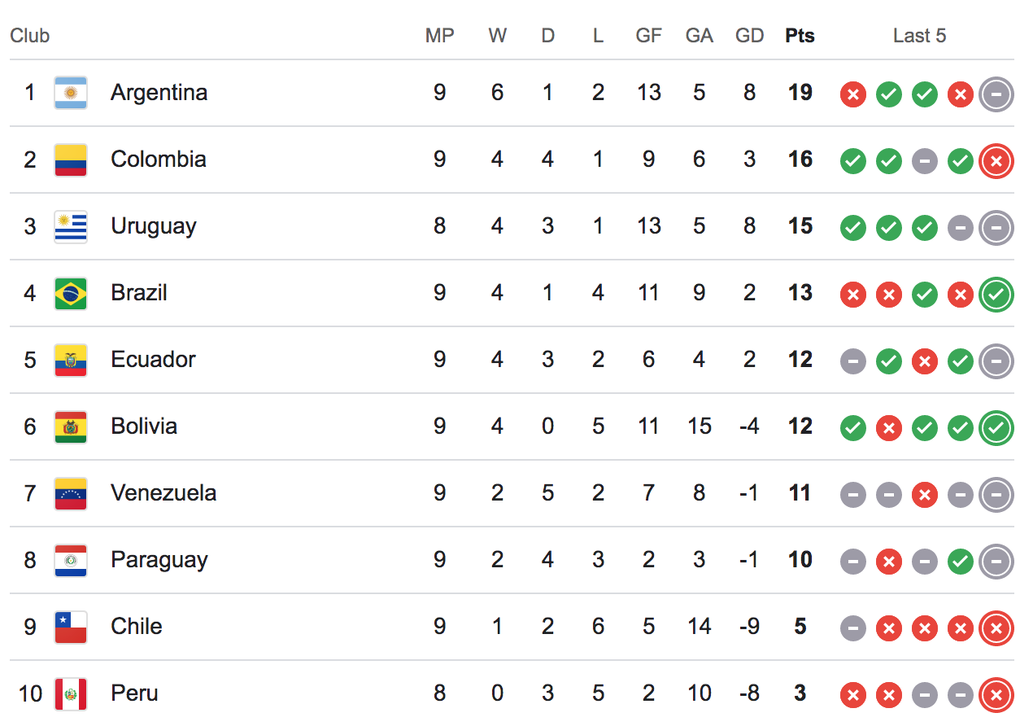Open the Ecuador team link
Image resolution: width=1020 pixels, height=726 pixels.
[x=153, y=360]
